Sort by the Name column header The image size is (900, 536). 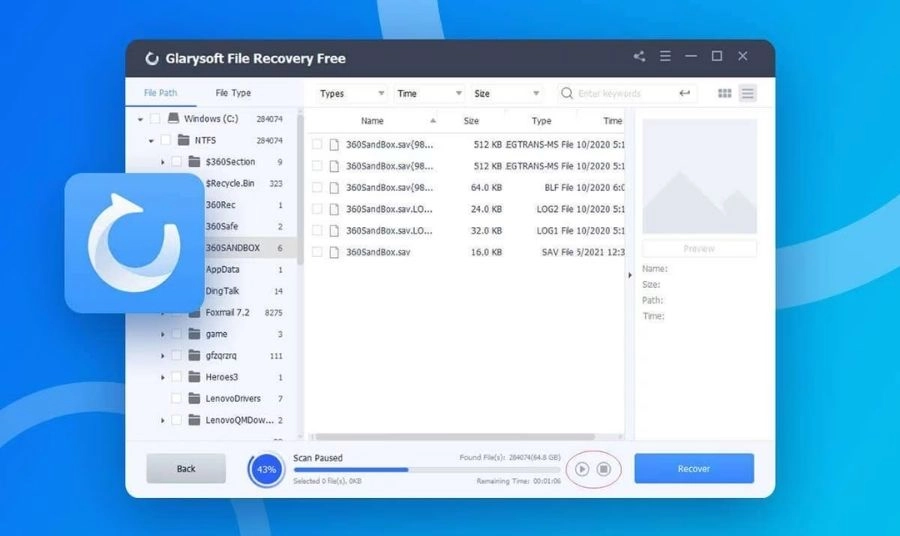pyautogui.click(x=372, y=121)
